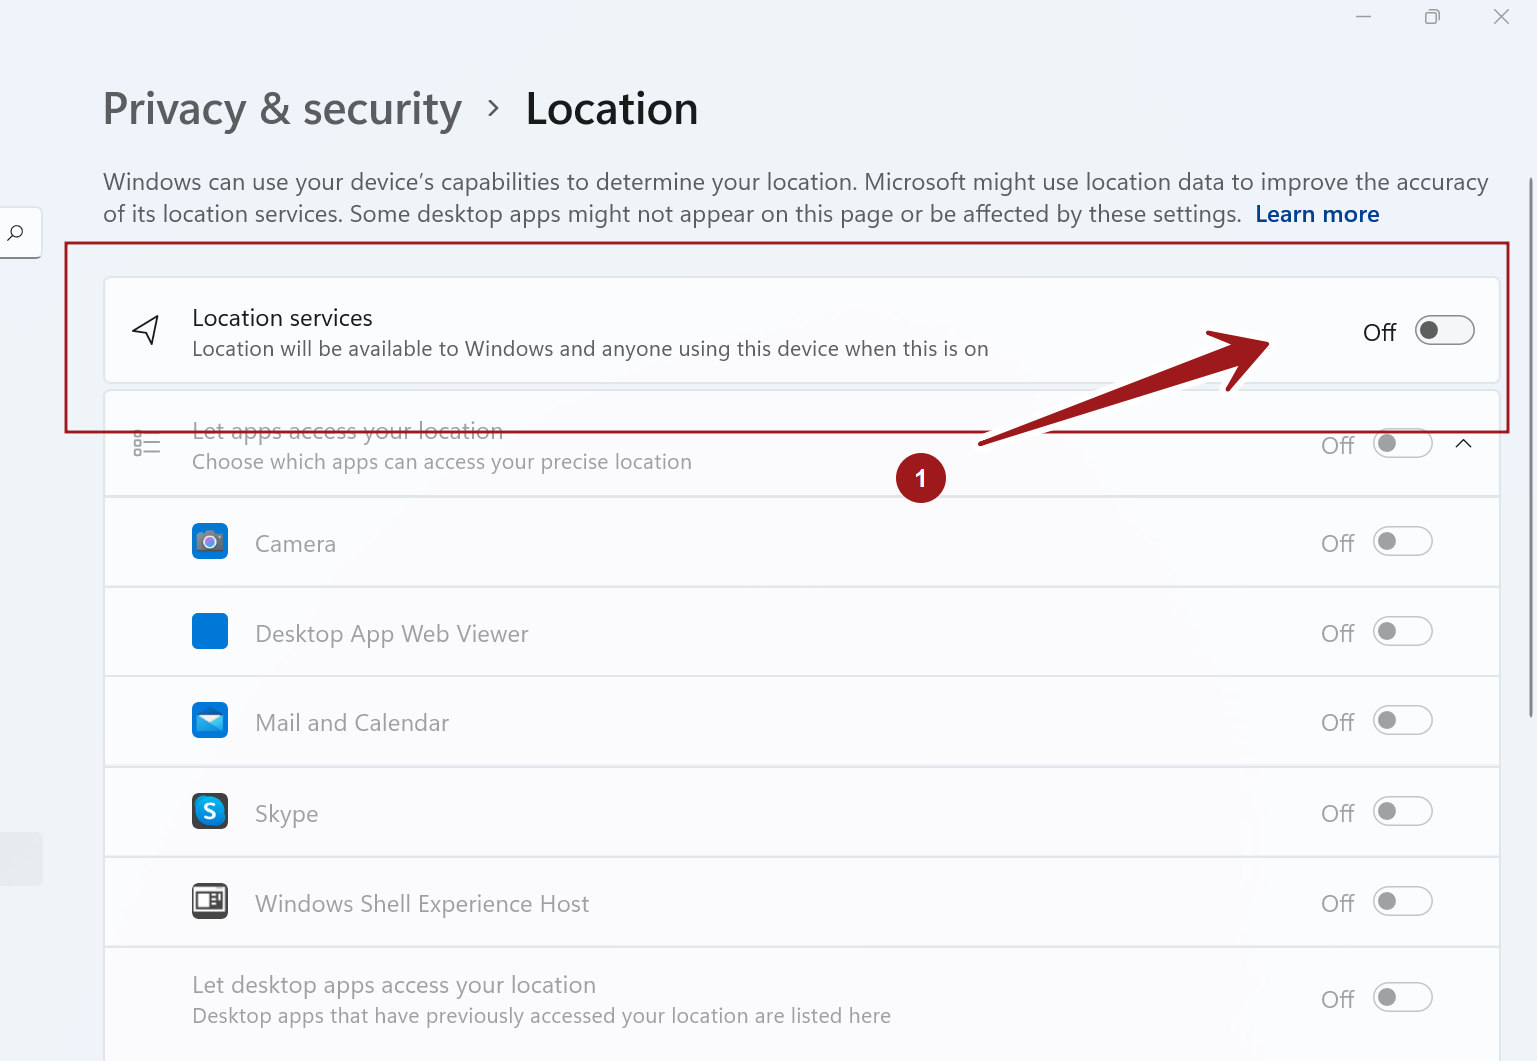Go back to Privacy & security breadcrumb
Screen dimensions: 1537x1061
coord(282,109)
